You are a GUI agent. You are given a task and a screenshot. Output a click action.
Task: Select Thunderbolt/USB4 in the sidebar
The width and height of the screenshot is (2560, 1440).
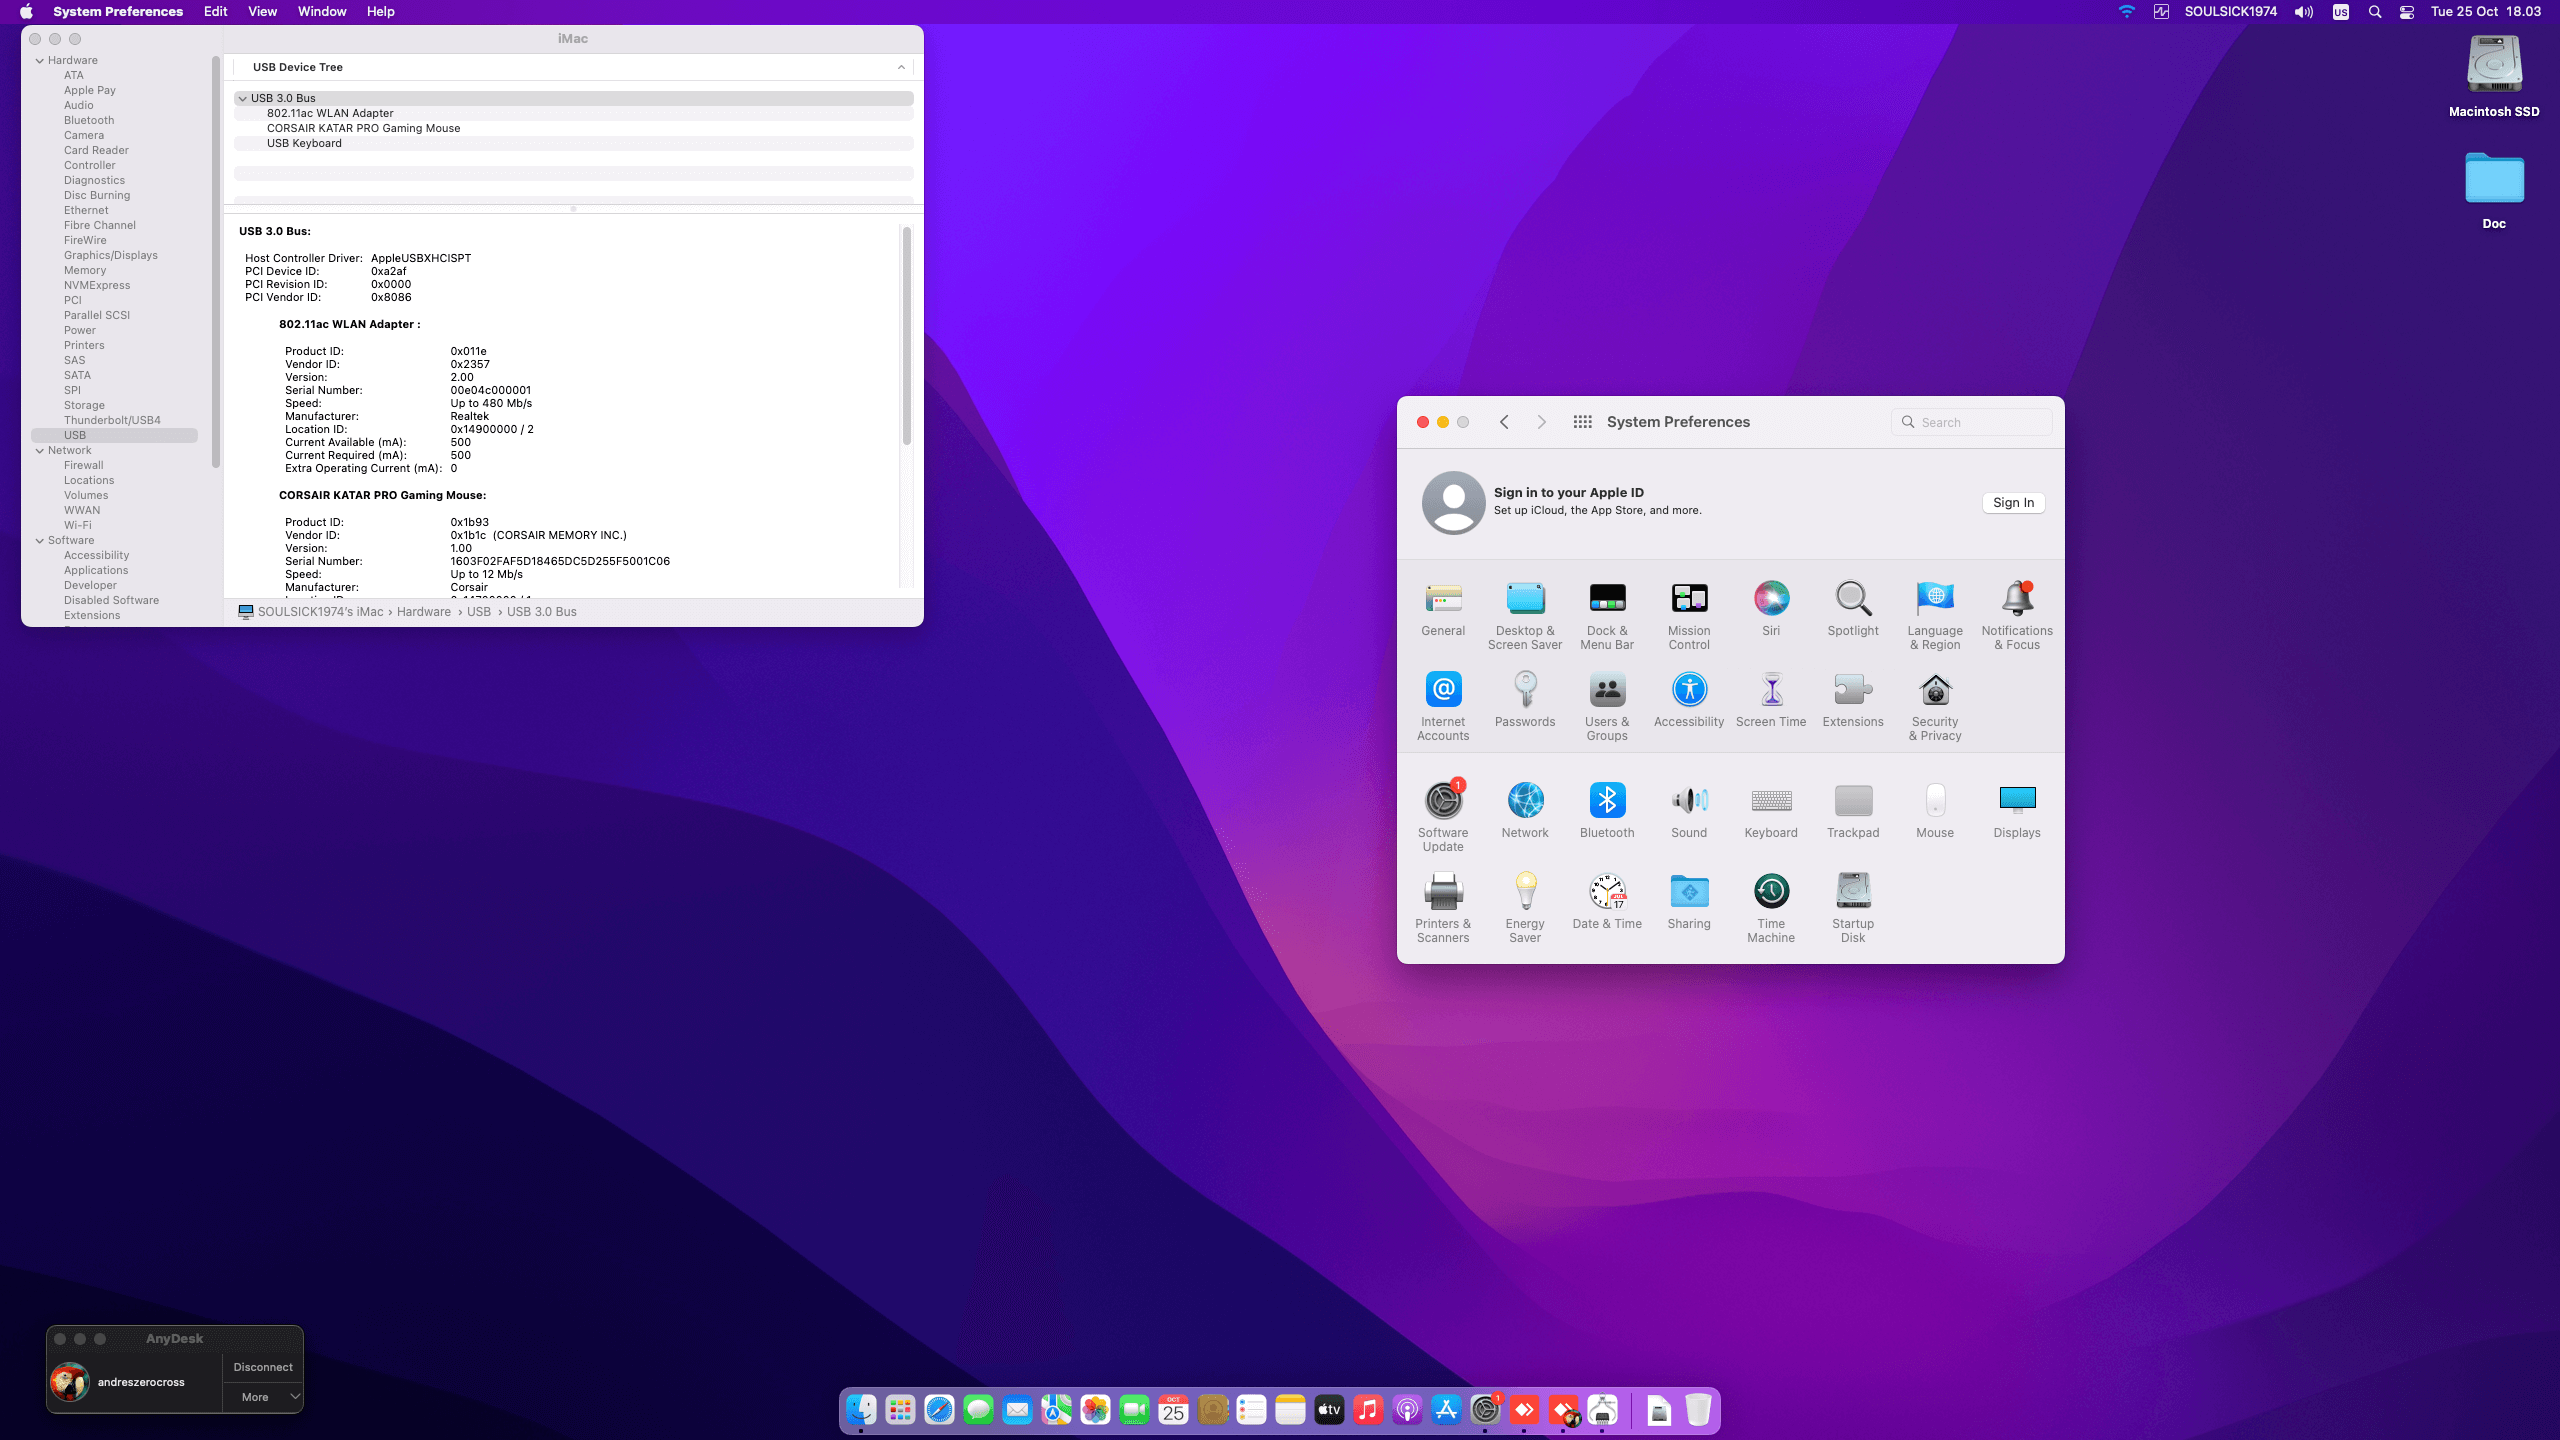[x=112, y=421]
